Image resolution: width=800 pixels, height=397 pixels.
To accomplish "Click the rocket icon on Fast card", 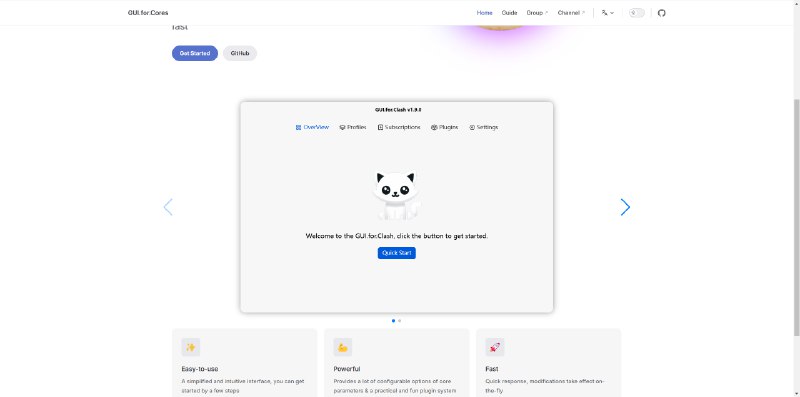I will tap(495, 347).
